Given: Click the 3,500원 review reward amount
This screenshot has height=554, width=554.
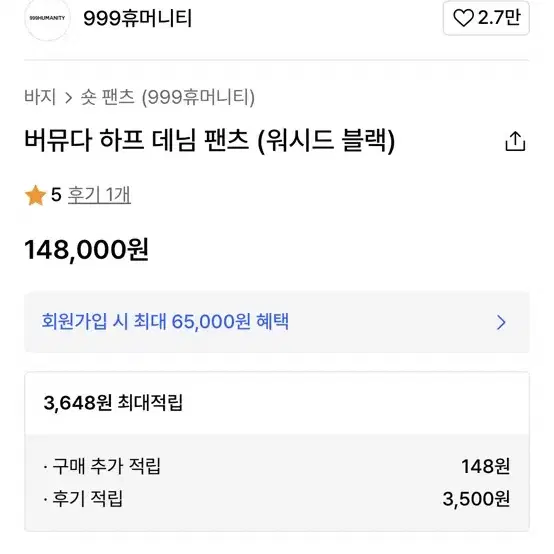Looking at the screenshot, I should click(x=476, y=499).
